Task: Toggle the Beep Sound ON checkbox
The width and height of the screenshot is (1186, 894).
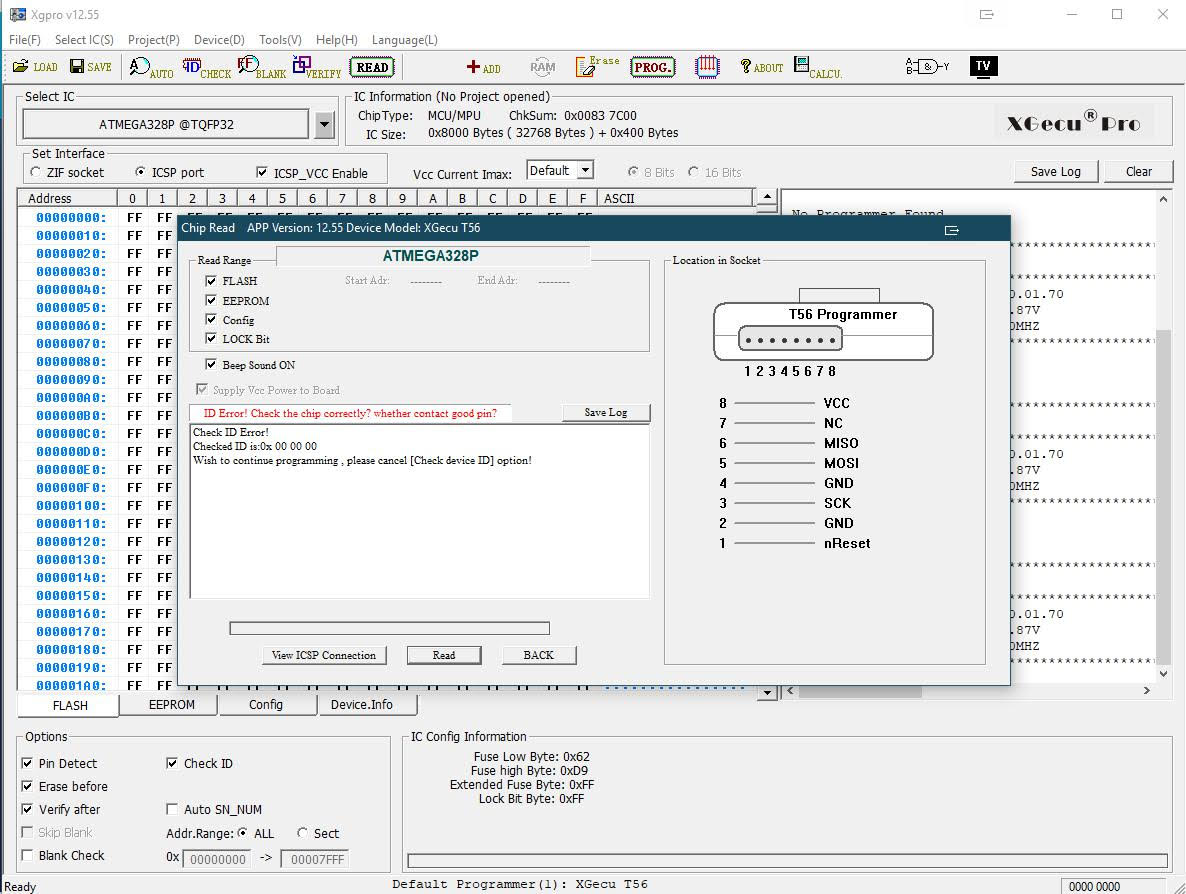Action: [x=211, y=365]
